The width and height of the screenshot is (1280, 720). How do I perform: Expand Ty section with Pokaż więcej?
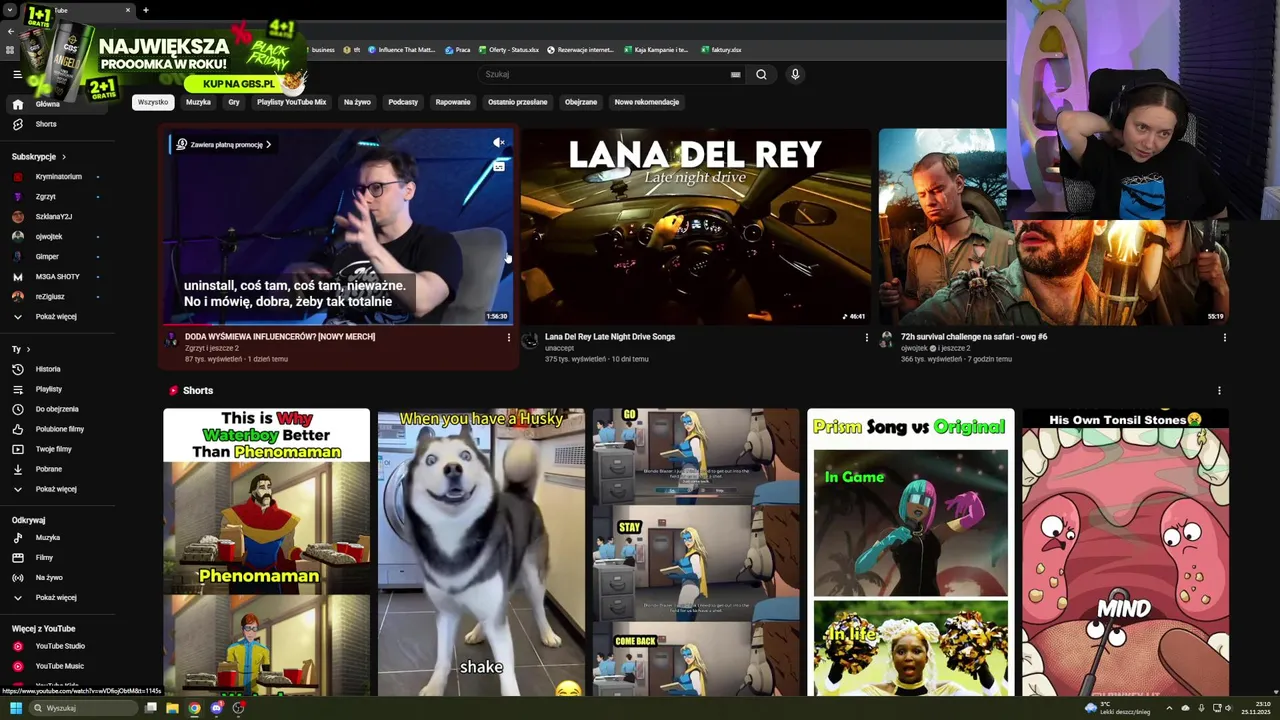(x=56, y=489)
